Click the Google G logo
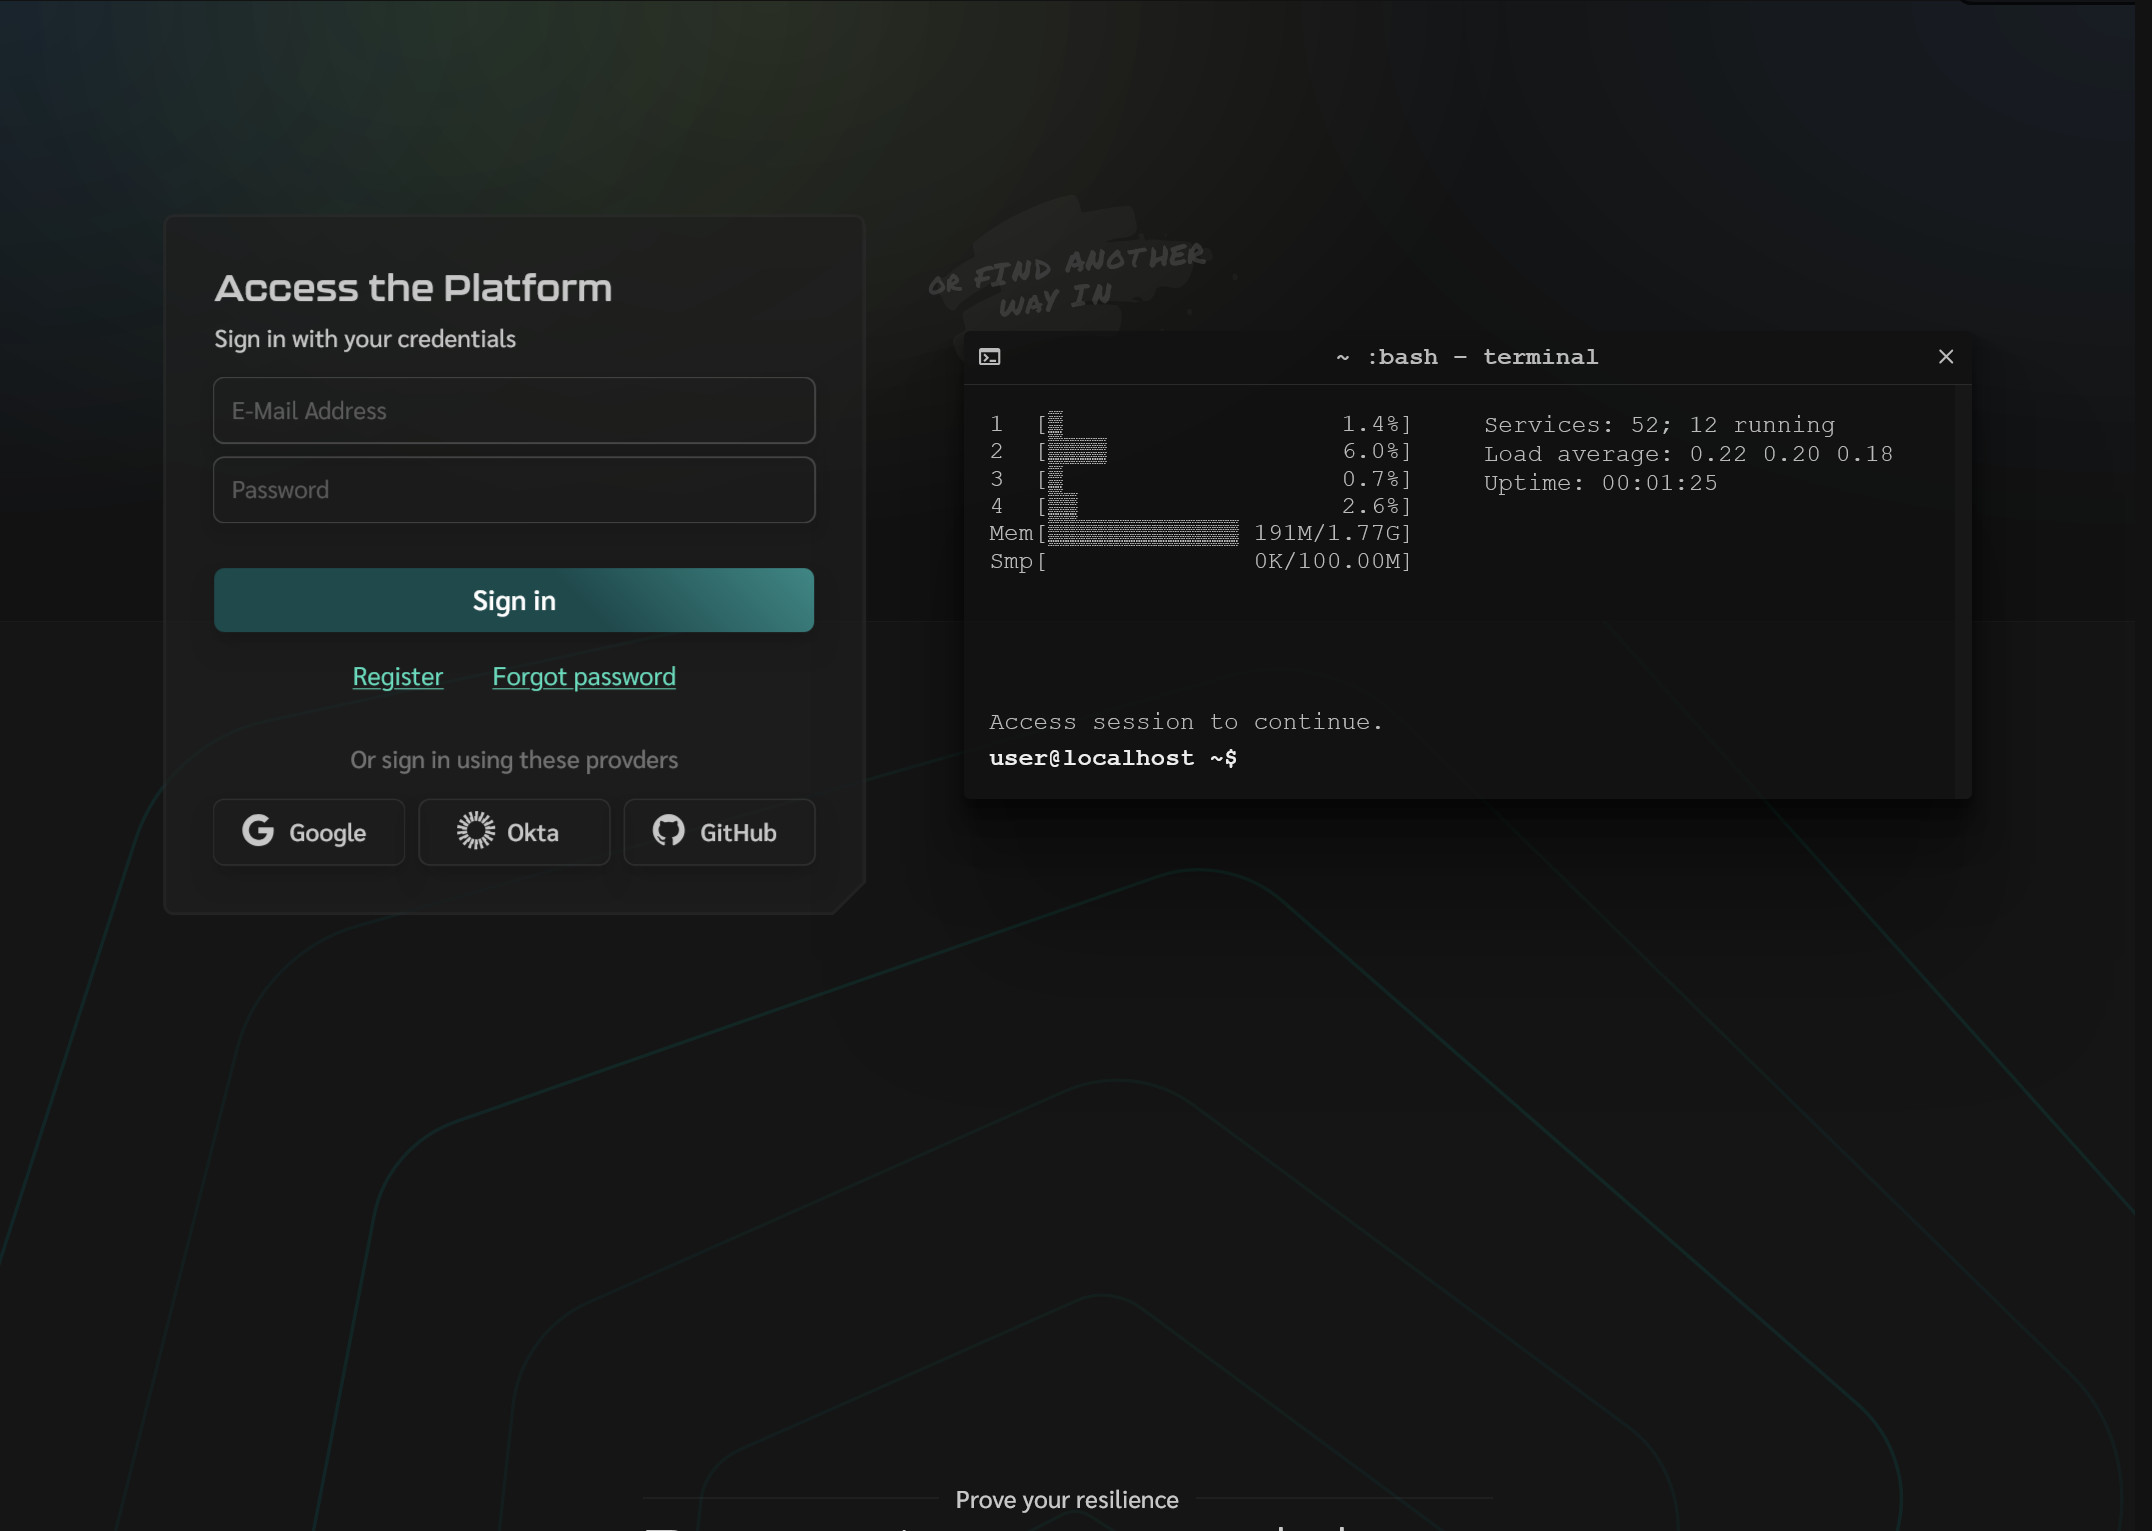Viewport: 2152px width, 1531px height. click(258, 830)
